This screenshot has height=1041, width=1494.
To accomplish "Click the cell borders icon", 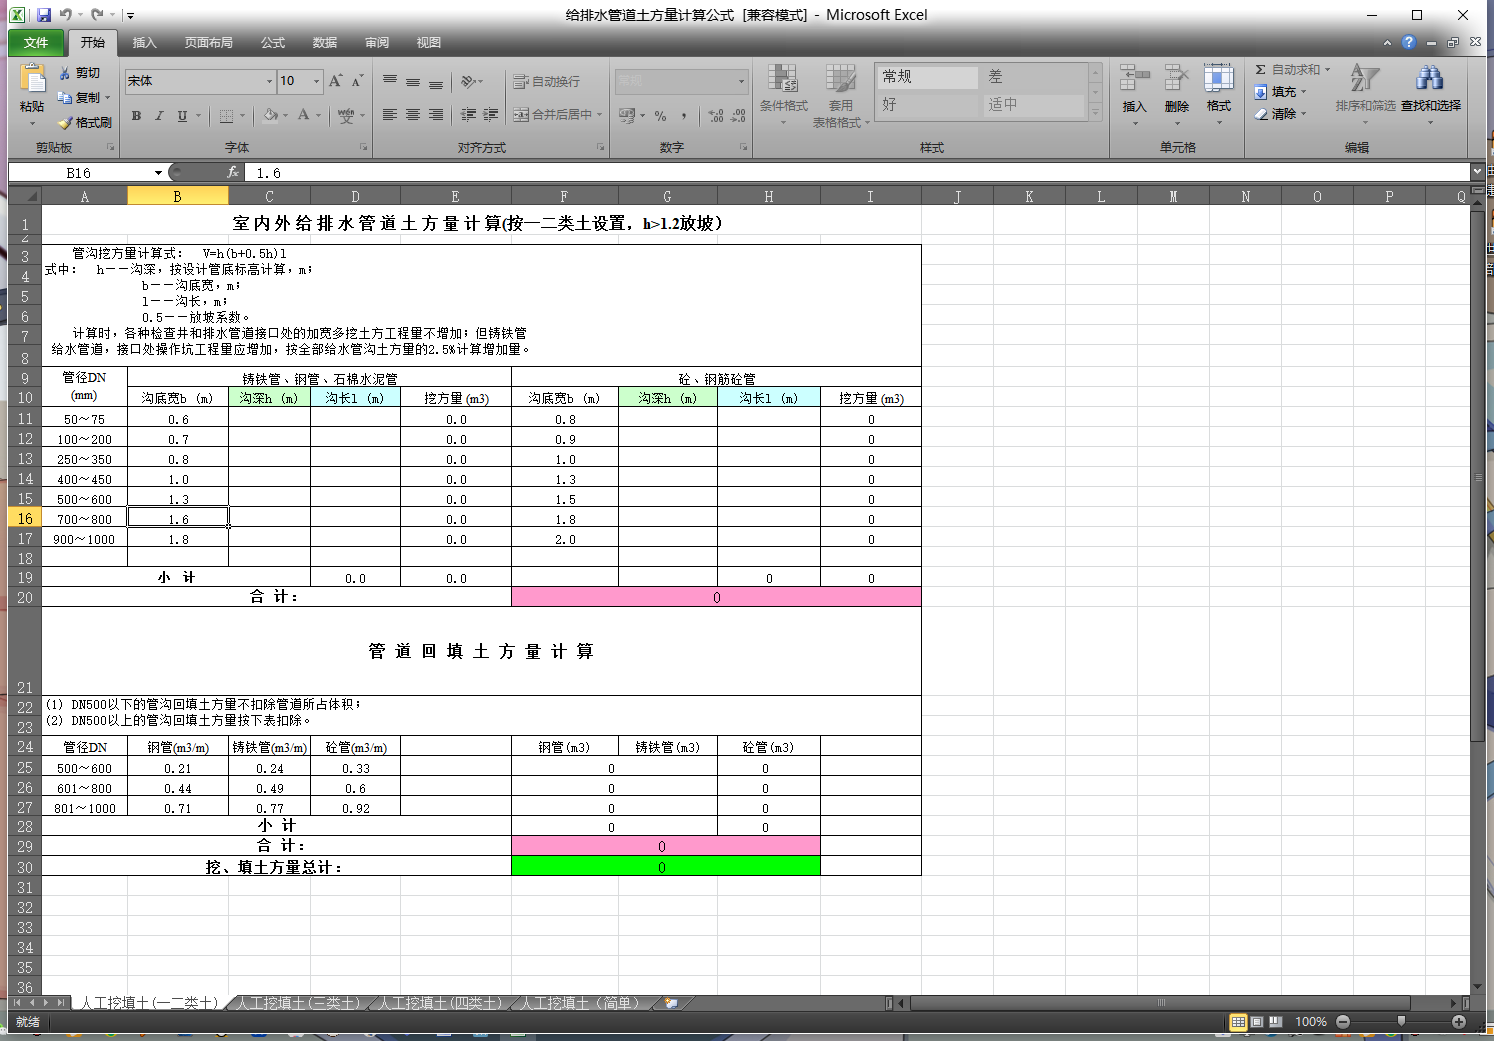I will click(x=226, y=116).
